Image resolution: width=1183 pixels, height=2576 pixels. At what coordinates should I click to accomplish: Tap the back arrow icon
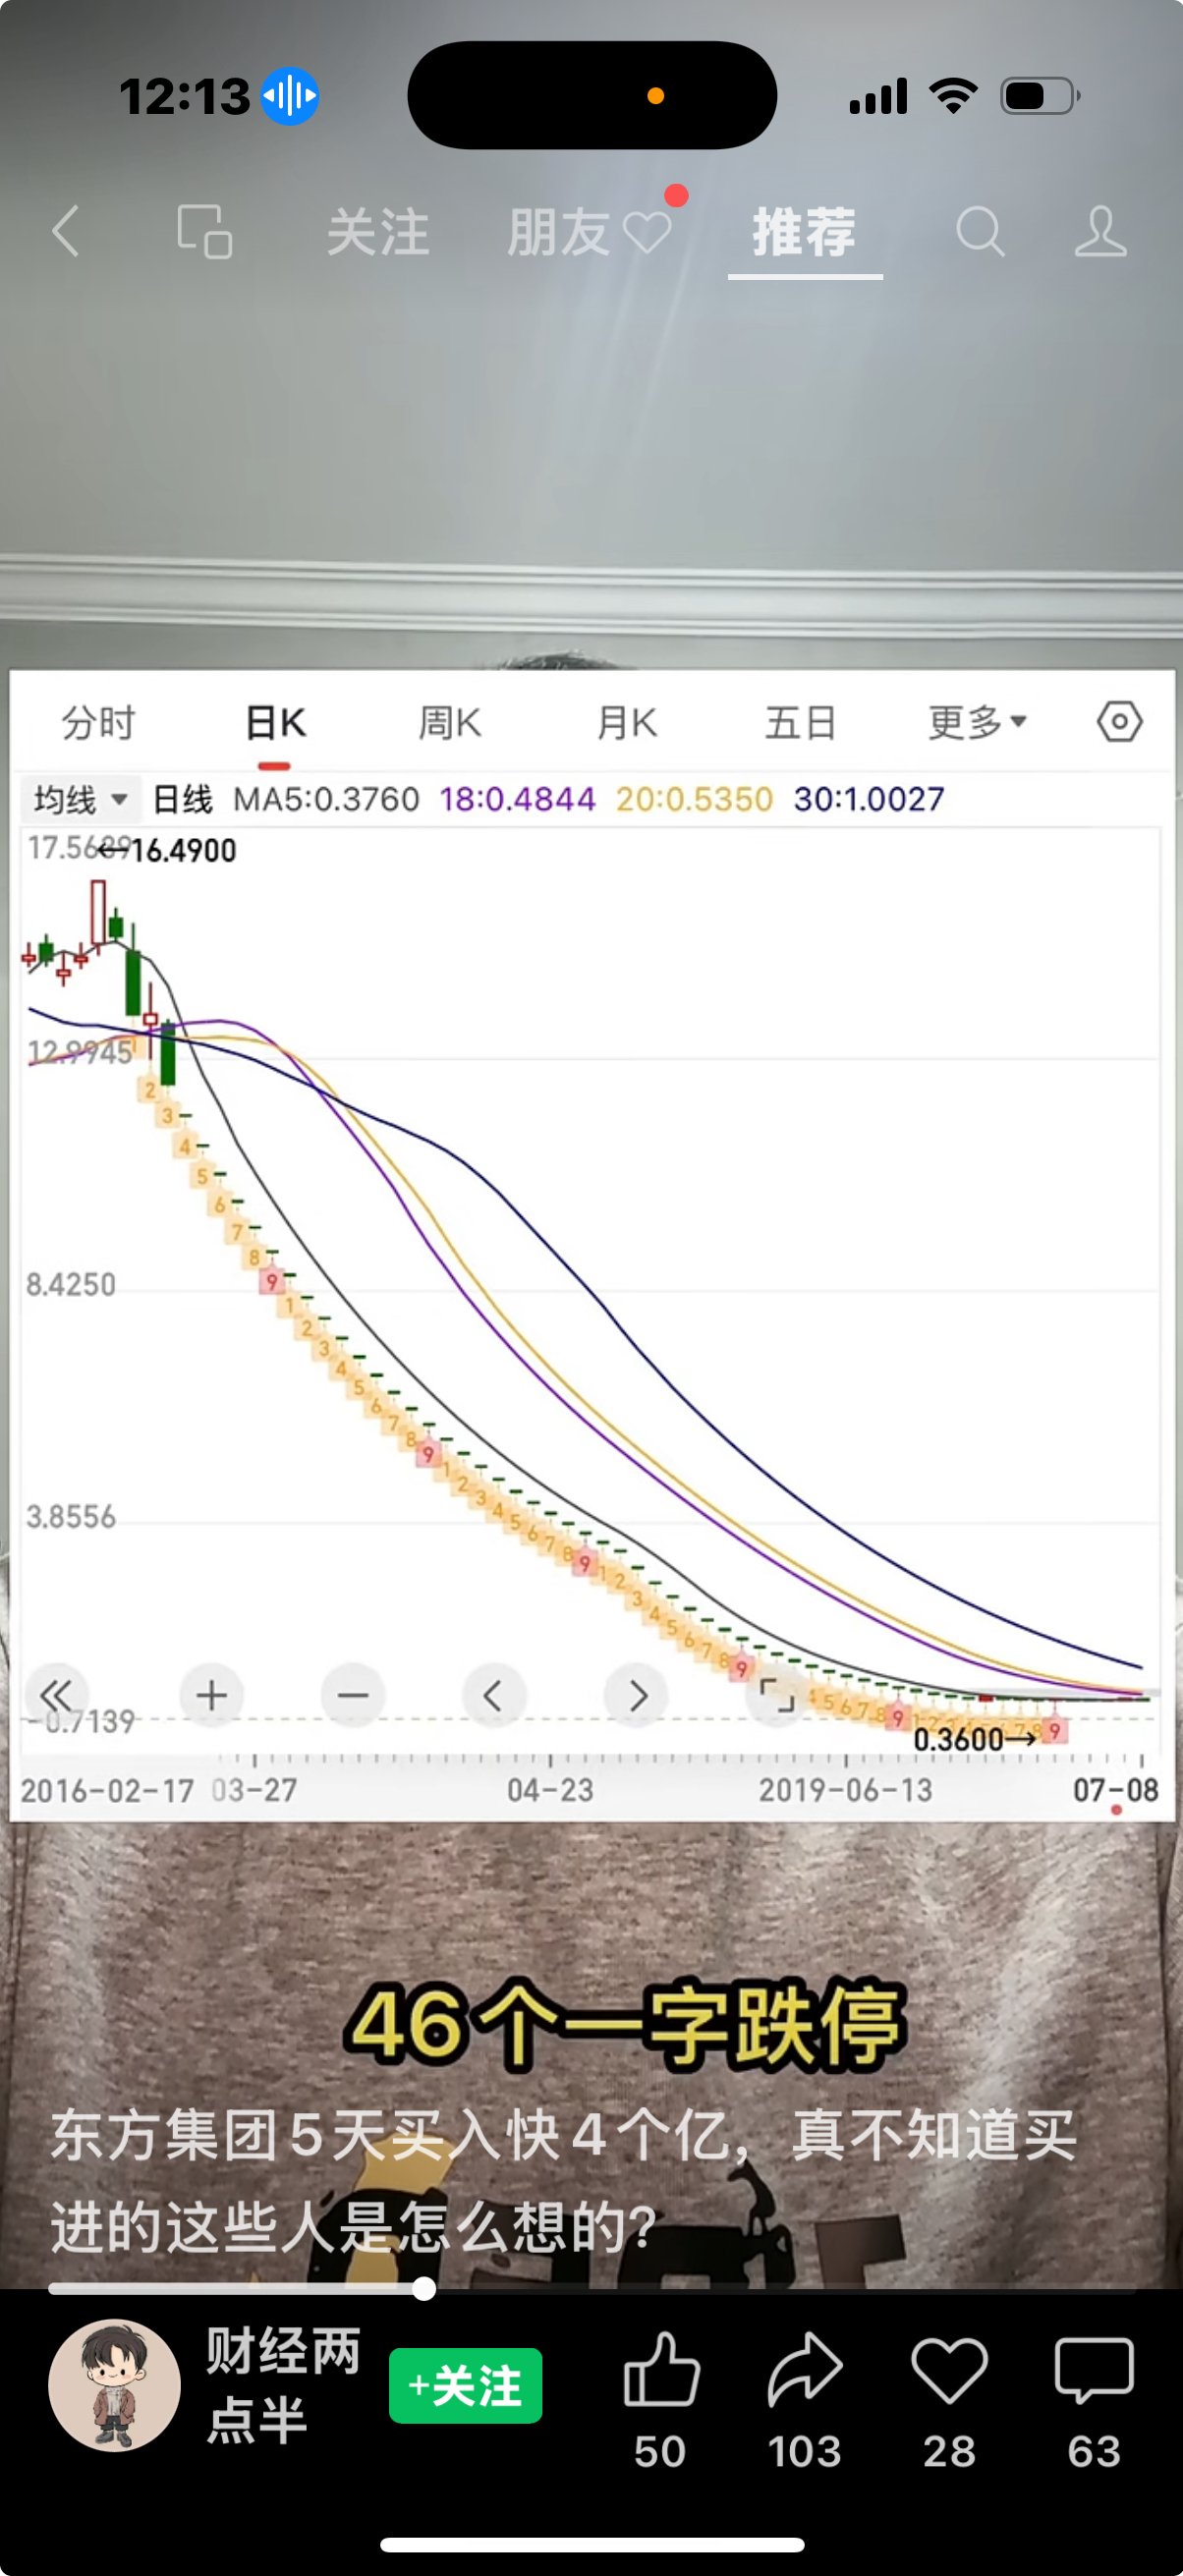[x=66, y=232]
